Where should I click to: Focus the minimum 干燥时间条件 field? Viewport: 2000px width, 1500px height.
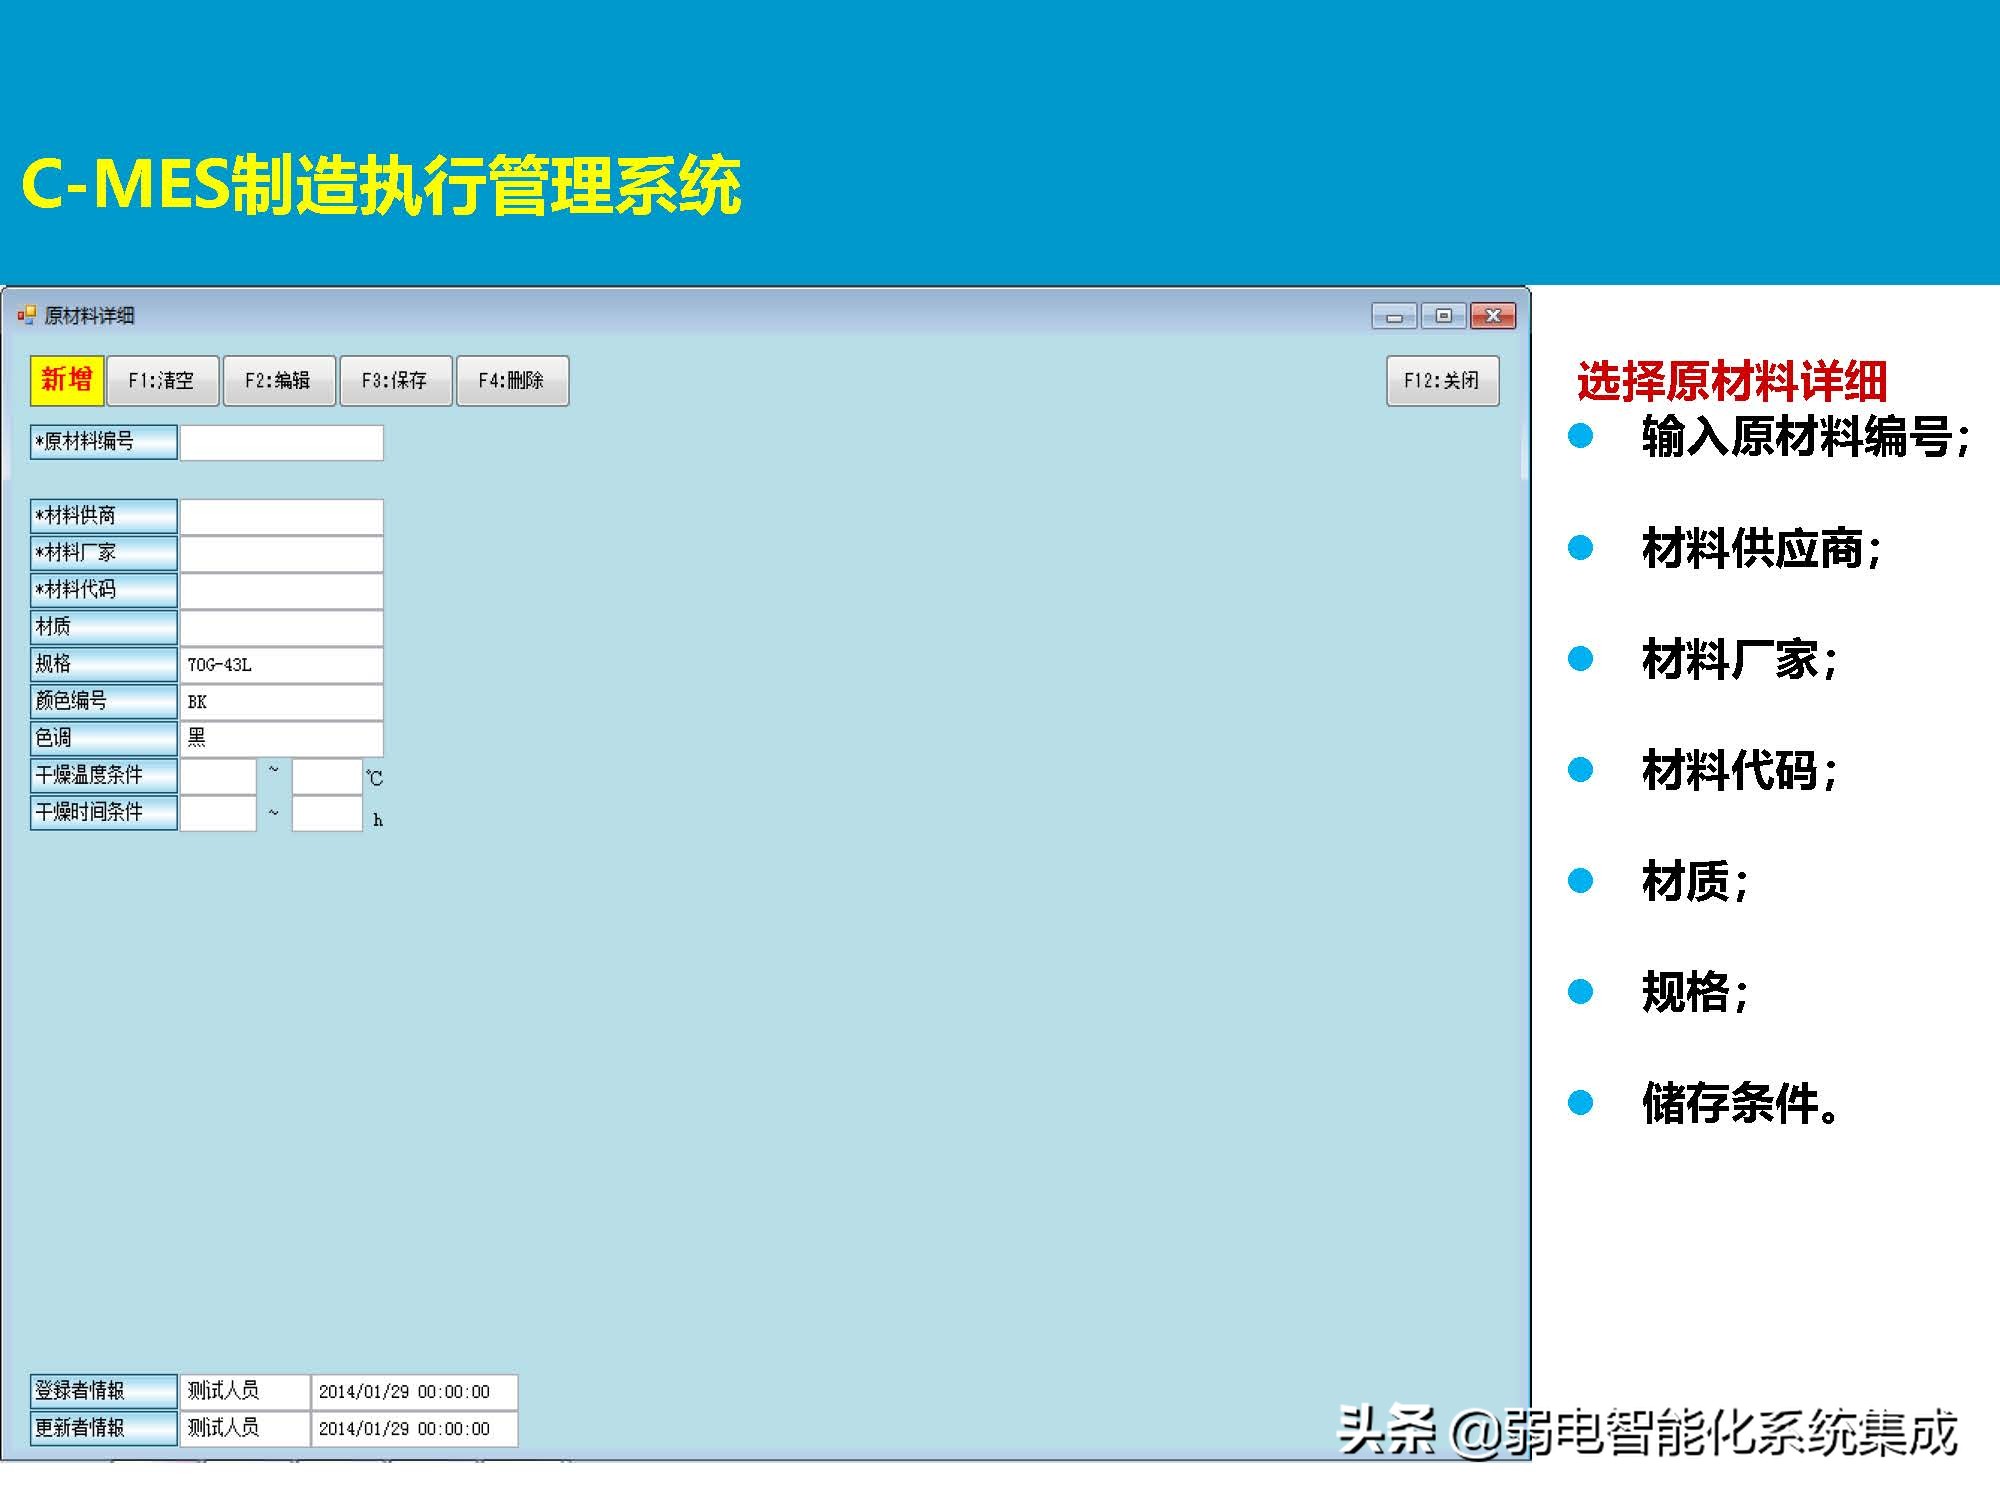point(218,813)
